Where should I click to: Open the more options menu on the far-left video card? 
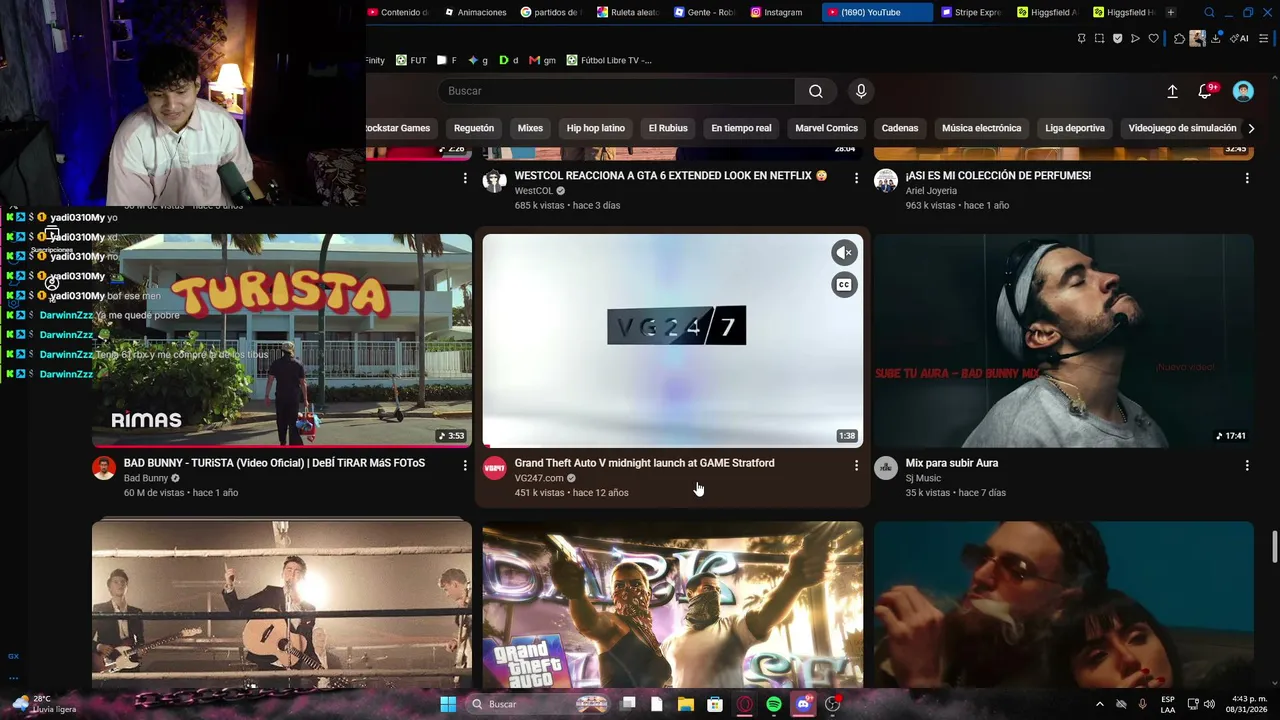pyautogui.click(x=465, y=178)
